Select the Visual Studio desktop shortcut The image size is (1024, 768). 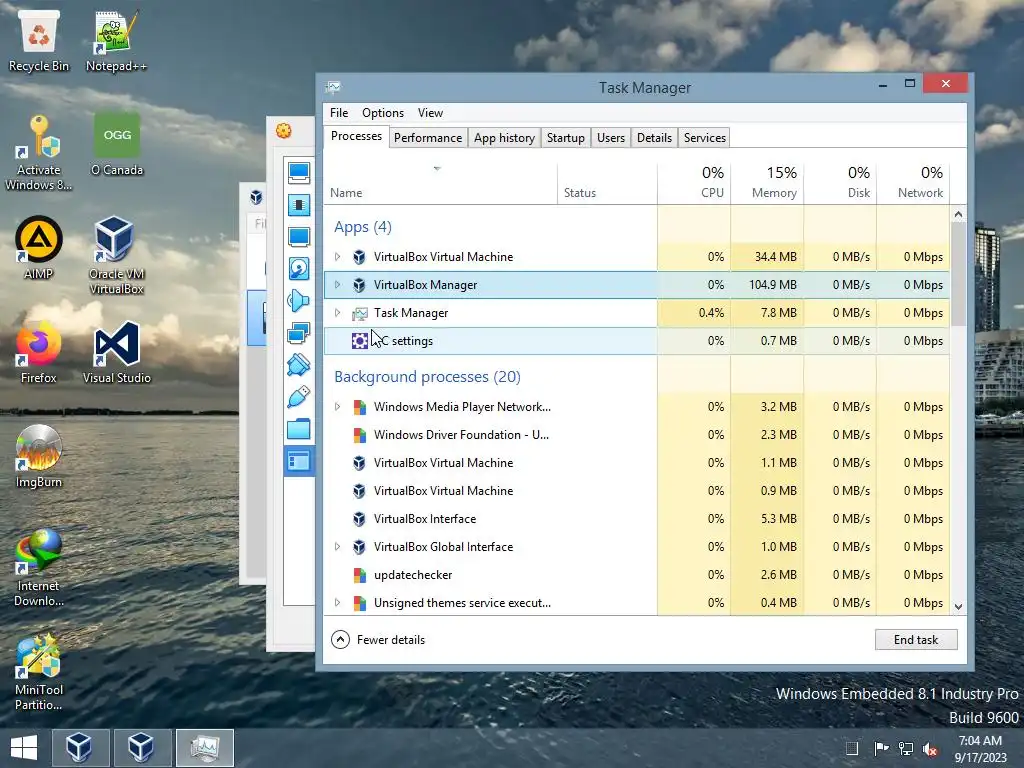tap(116, 353)
